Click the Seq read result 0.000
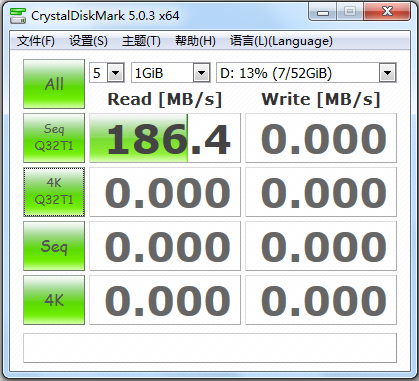The image size is (419, 381). point(165,246)
